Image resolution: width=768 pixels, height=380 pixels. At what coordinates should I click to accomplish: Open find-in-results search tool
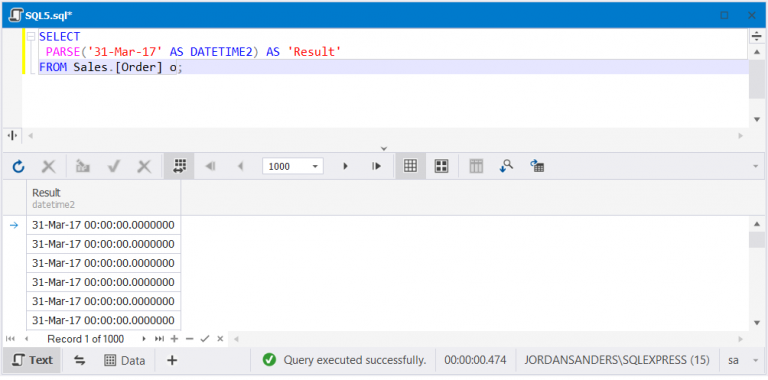[x=506, y=166]
